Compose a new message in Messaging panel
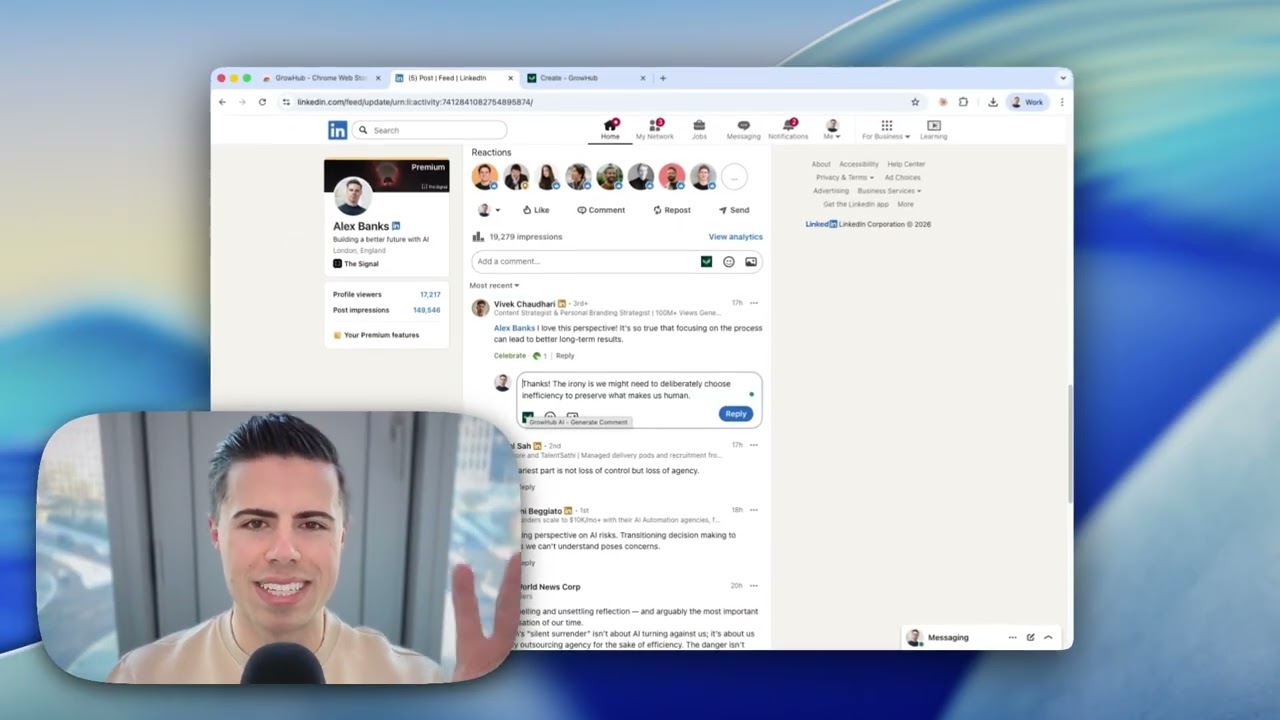This screenshot has height=720, width=1280. 1030,637
